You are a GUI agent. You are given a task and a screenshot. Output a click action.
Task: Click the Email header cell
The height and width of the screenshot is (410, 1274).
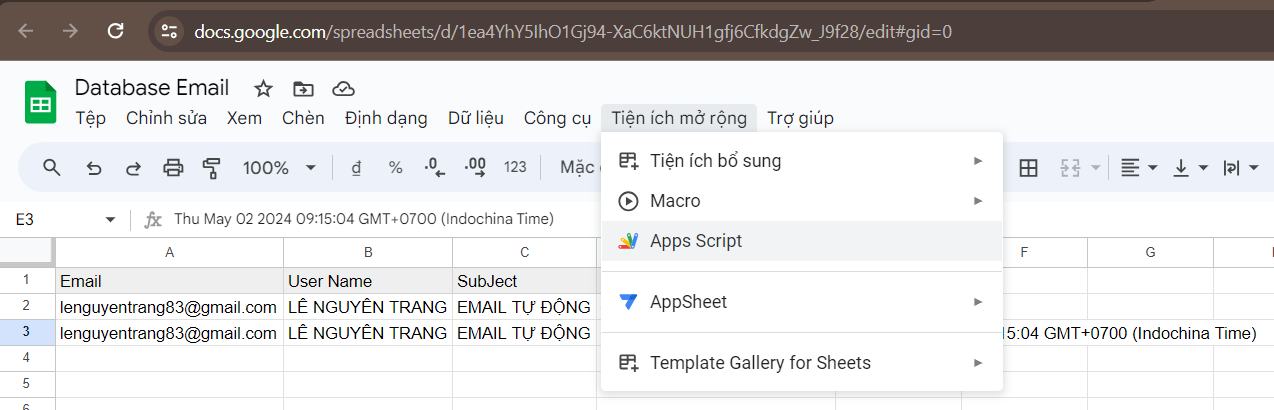(169, 281)
